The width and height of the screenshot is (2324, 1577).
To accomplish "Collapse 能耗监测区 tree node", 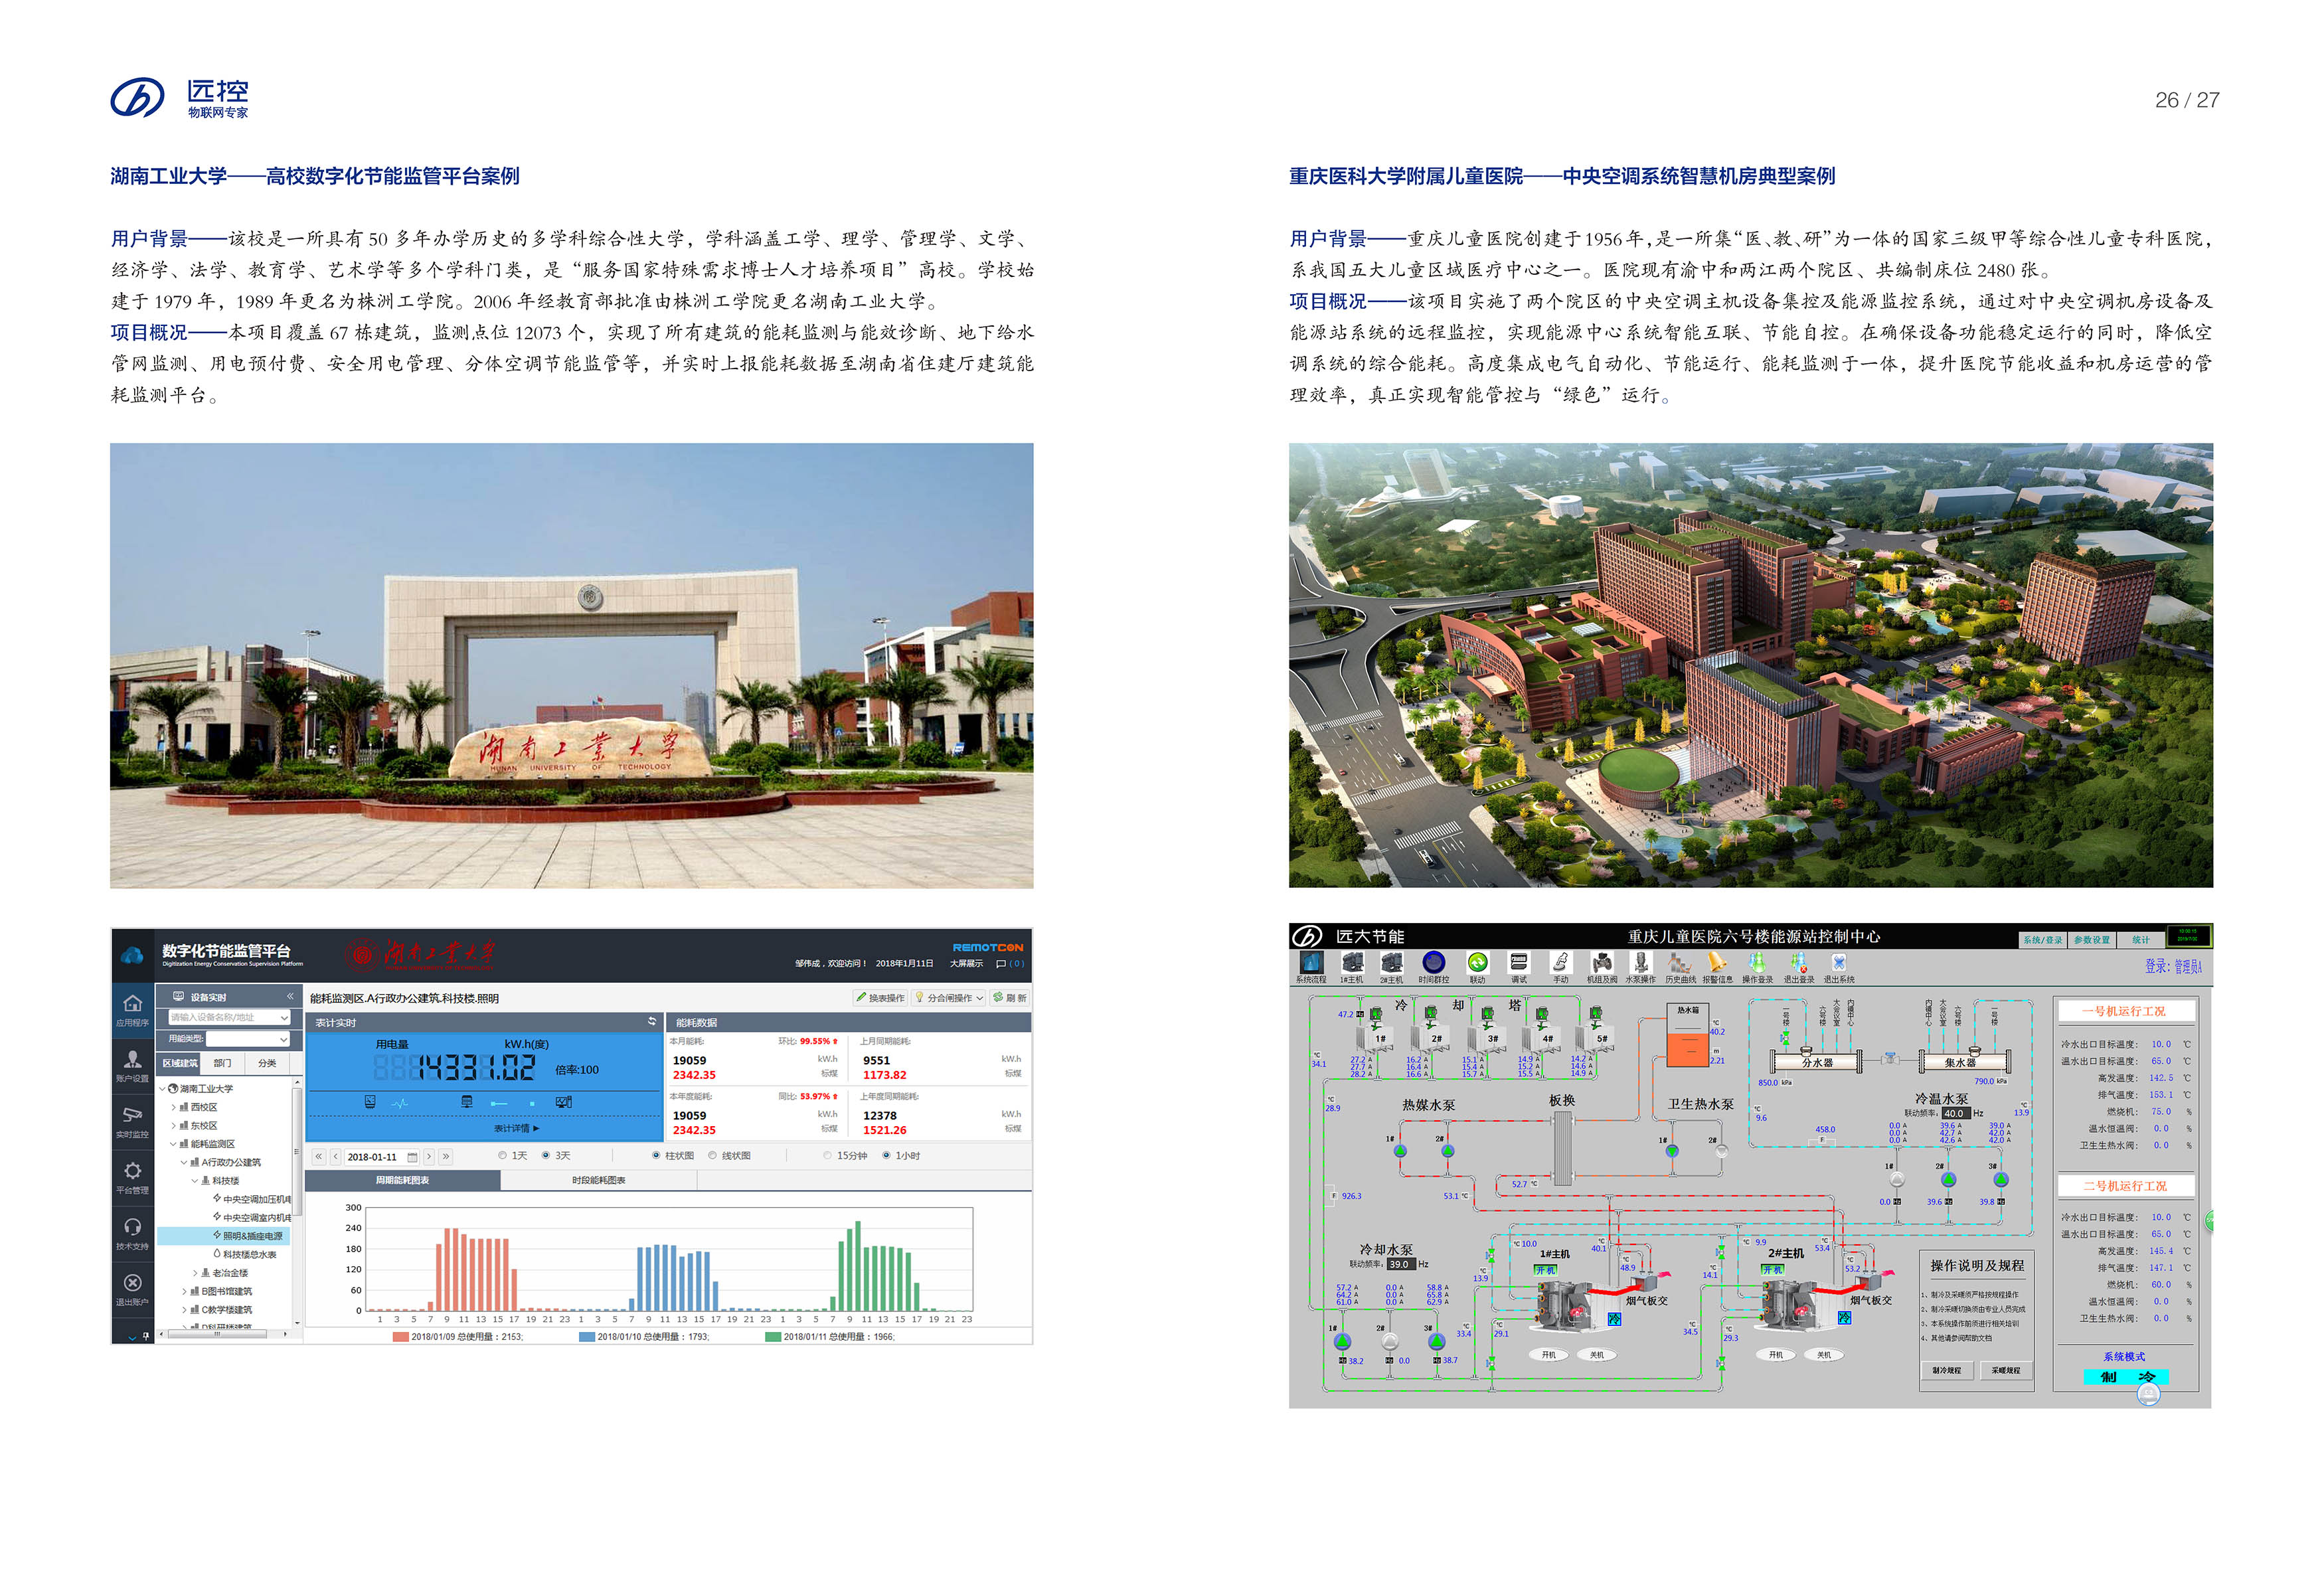I will coord(173,1144).
